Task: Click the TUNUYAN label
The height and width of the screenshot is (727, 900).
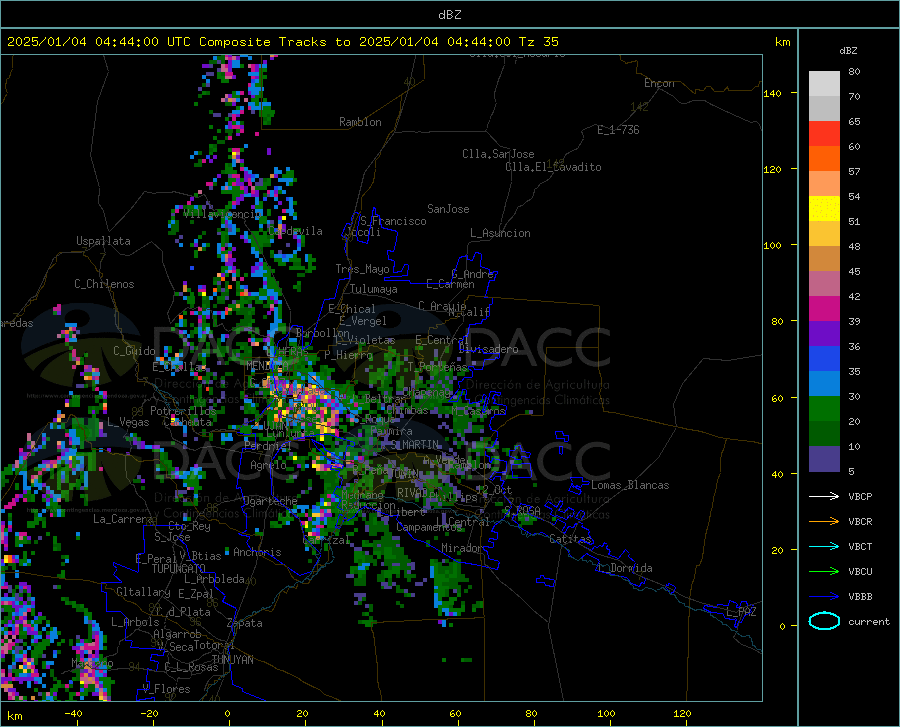Action: coord(232,660)
